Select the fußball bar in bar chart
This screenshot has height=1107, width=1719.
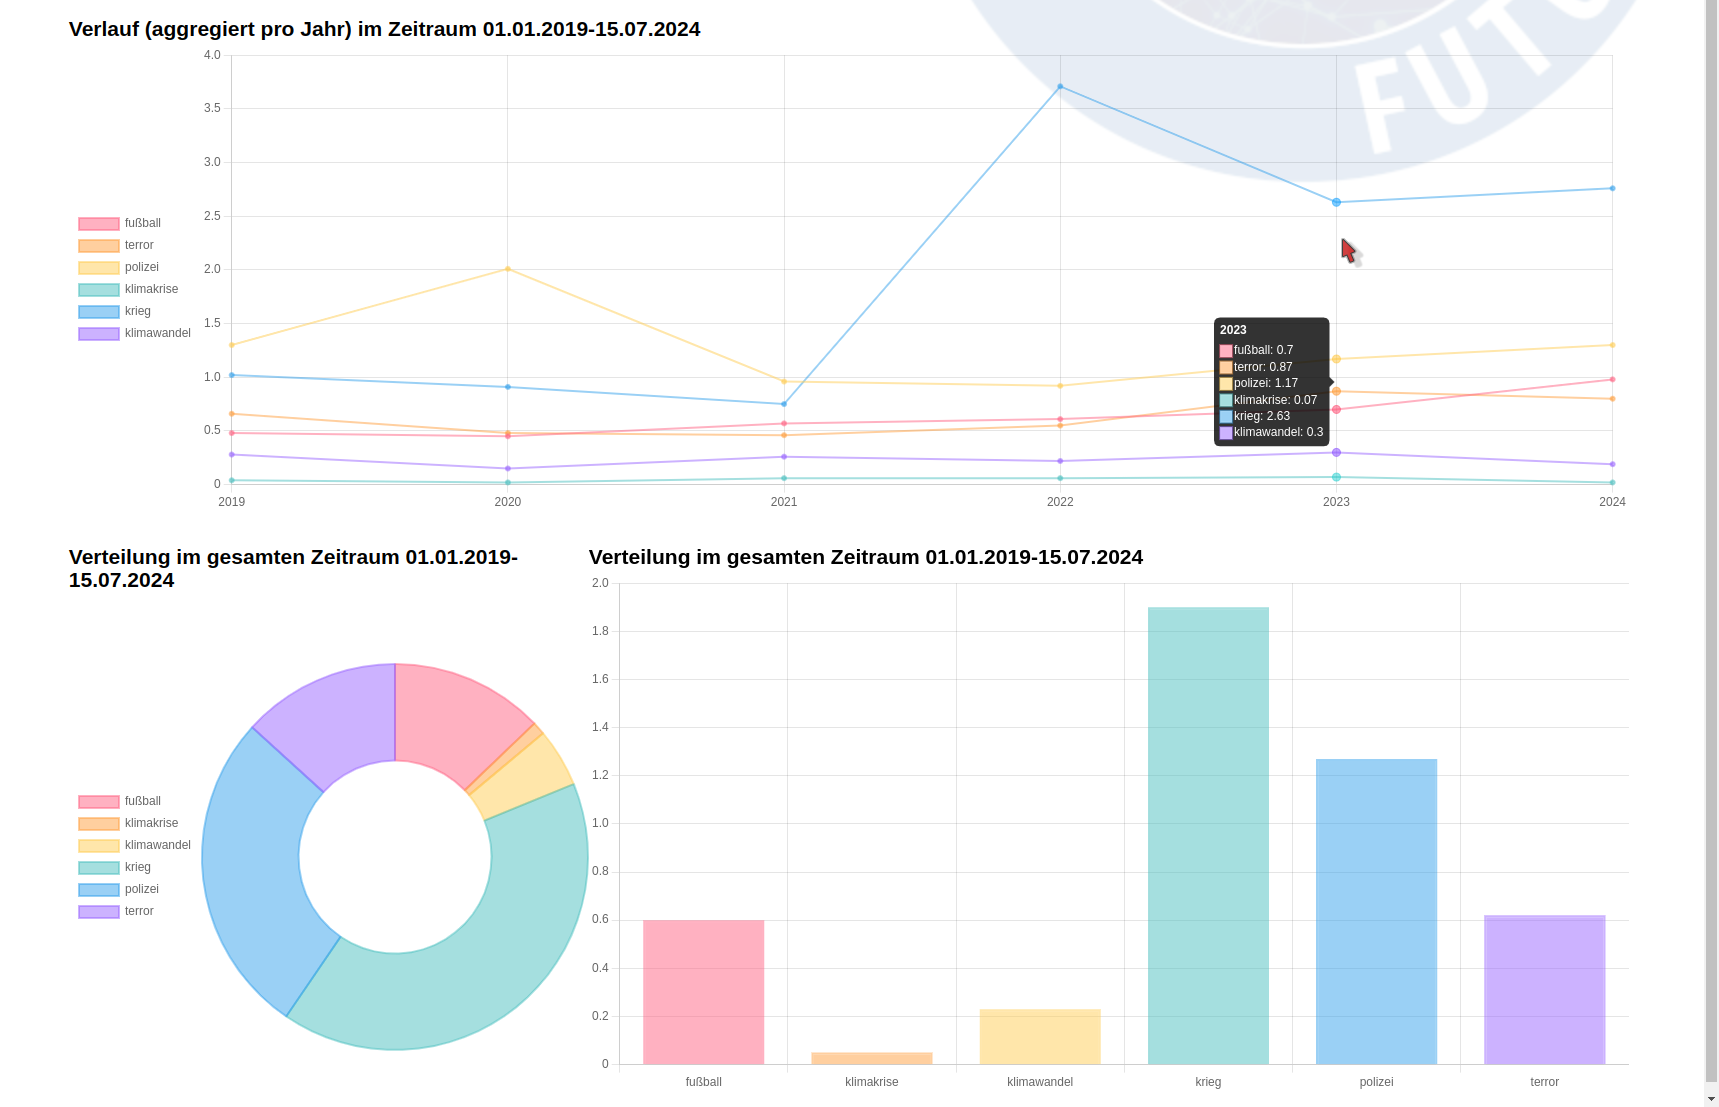703,992
